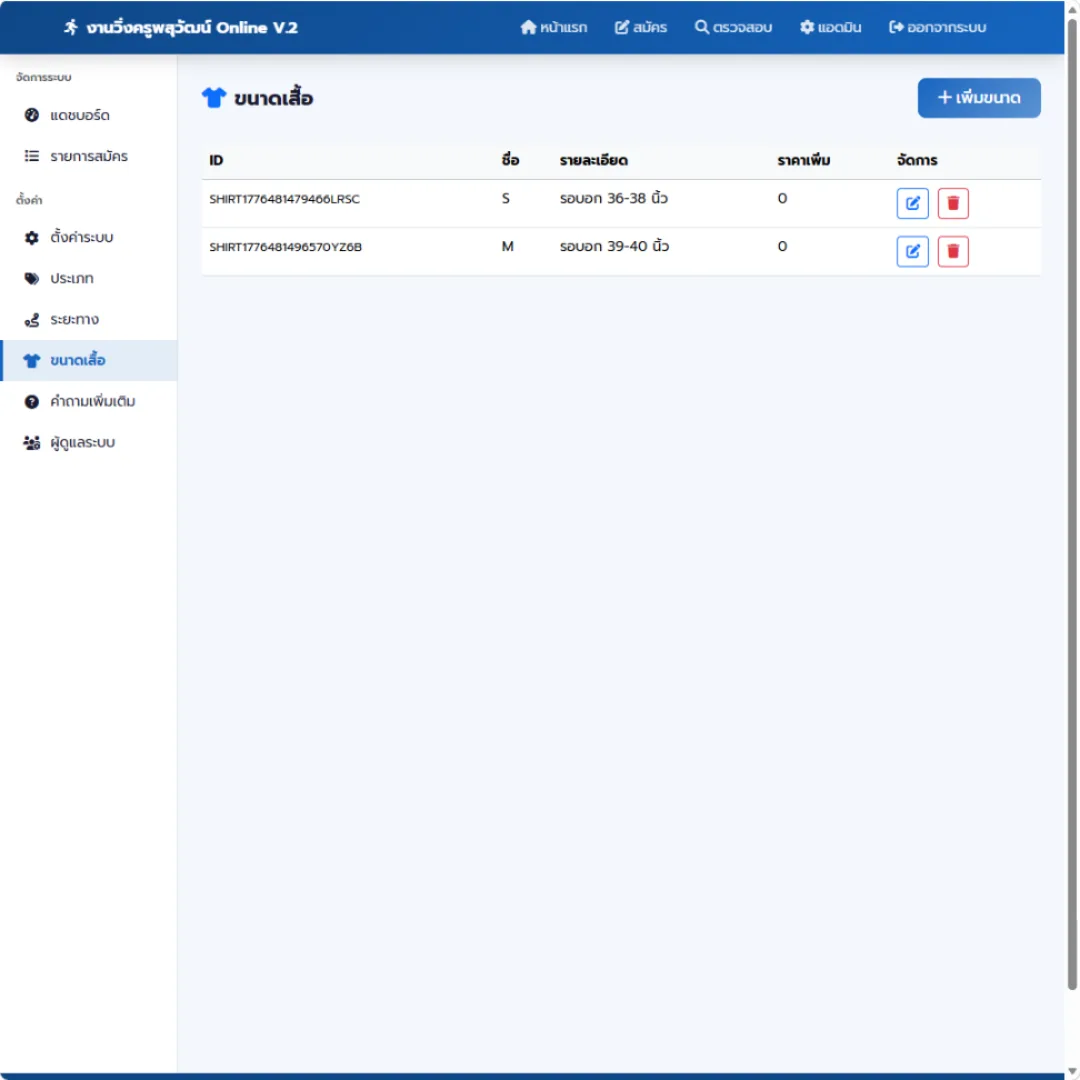Open คำถามเพิ่มเติม additional questions
This screenshot has height=1080, width=1080.
(x=88, y=402)
